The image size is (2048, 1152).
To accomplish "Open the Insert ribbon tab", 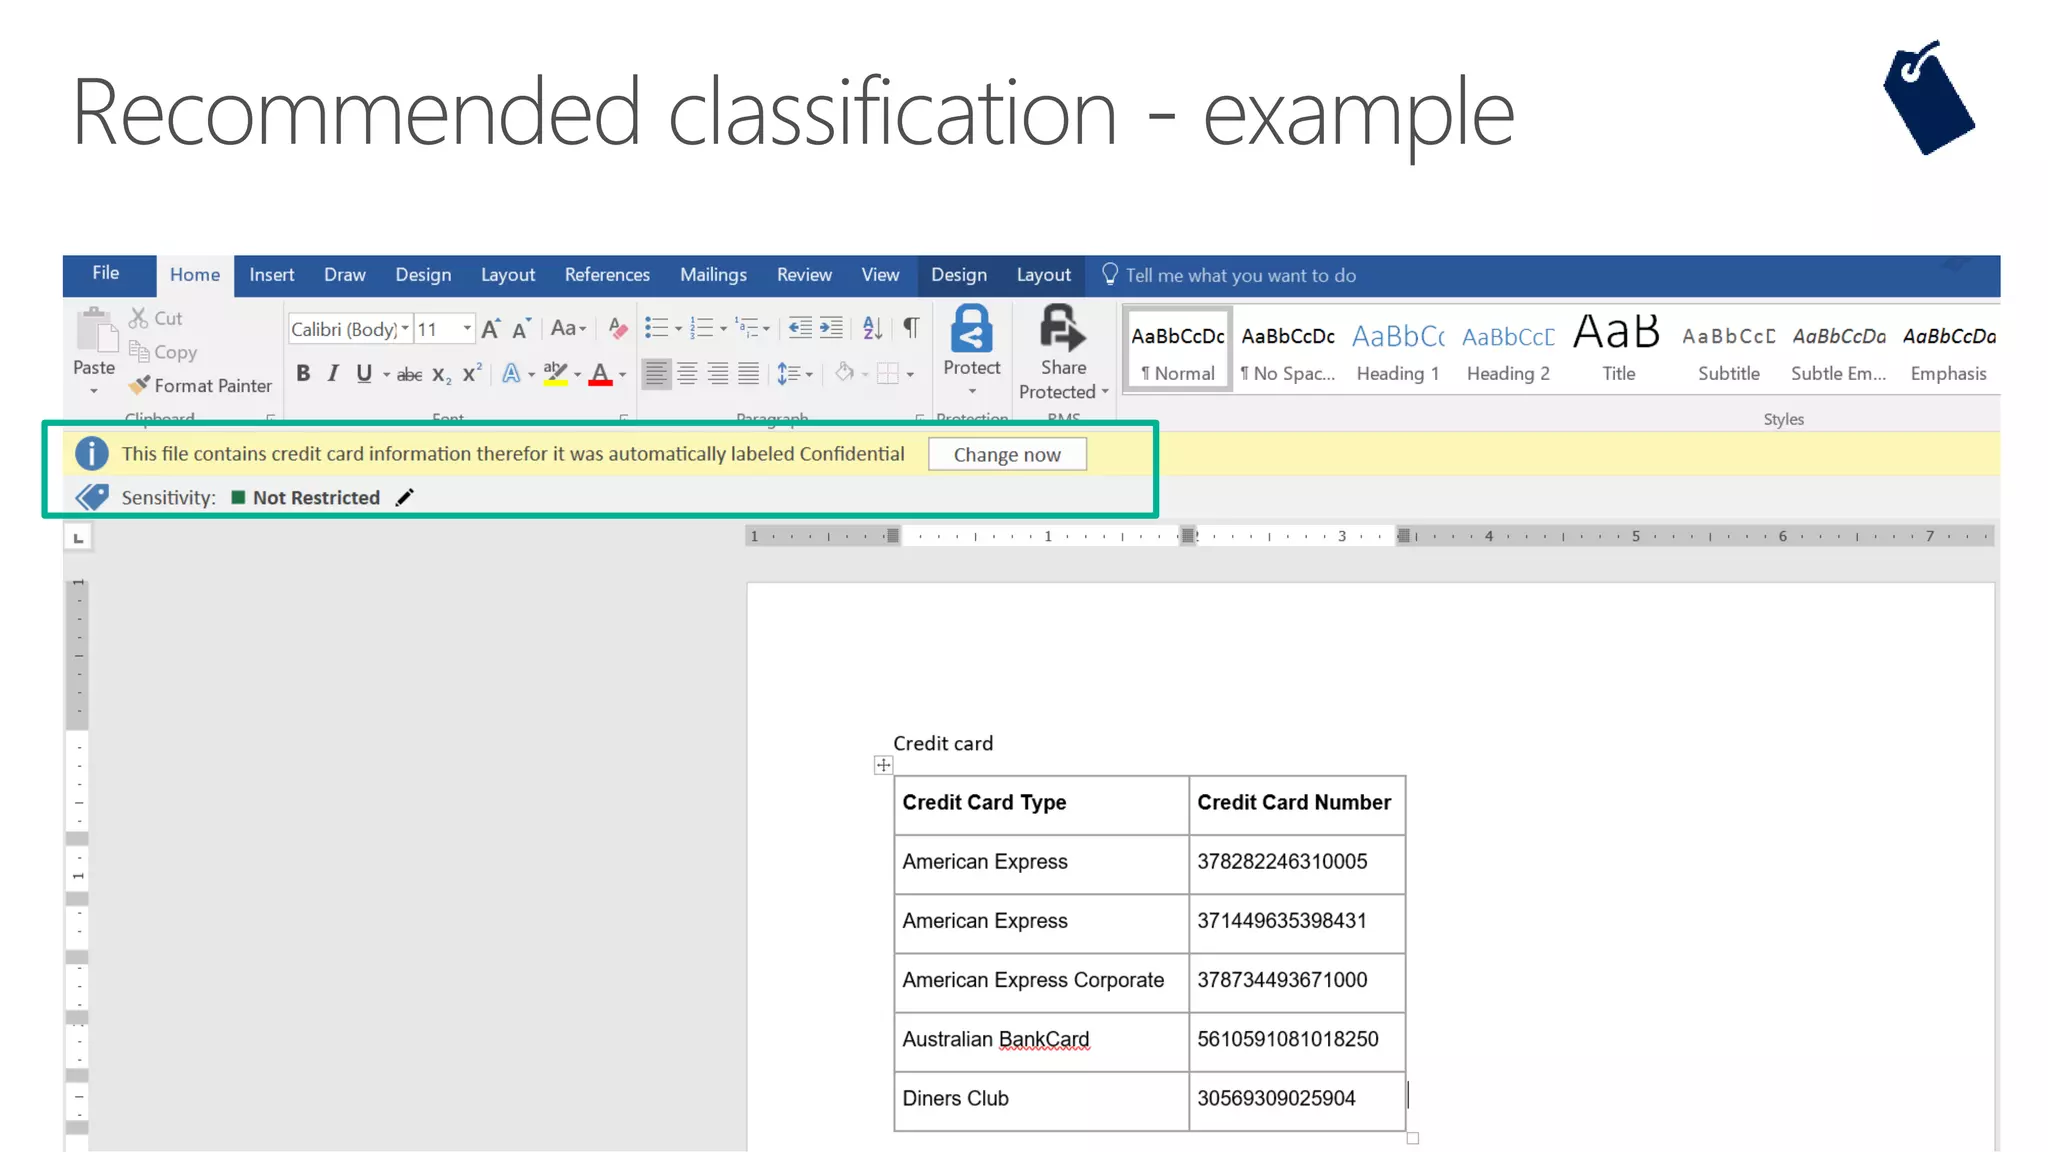I will [x=271, y=275].
